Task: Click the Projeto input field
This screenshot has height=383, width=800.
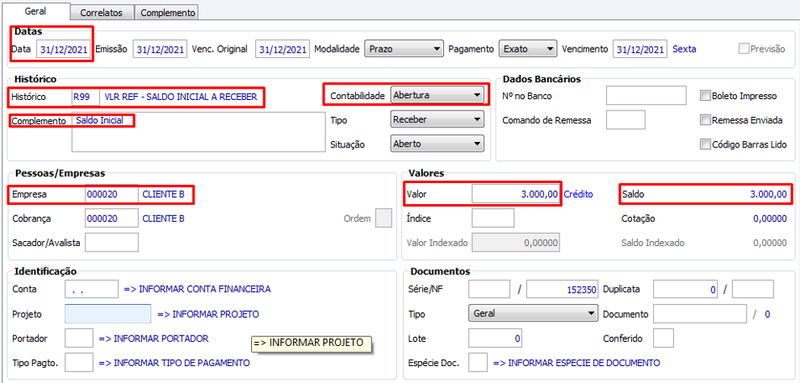Action: pyautogui.click(x=108, y=314)
